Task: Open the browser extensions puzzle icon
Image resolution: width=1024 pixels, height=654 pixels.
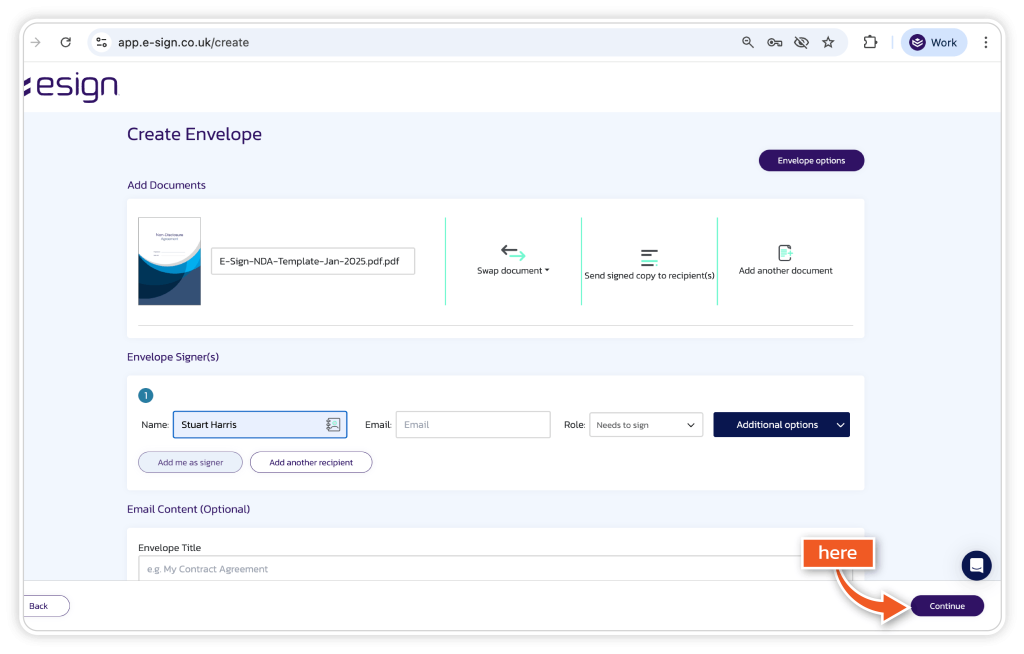Action: [870, 43]
